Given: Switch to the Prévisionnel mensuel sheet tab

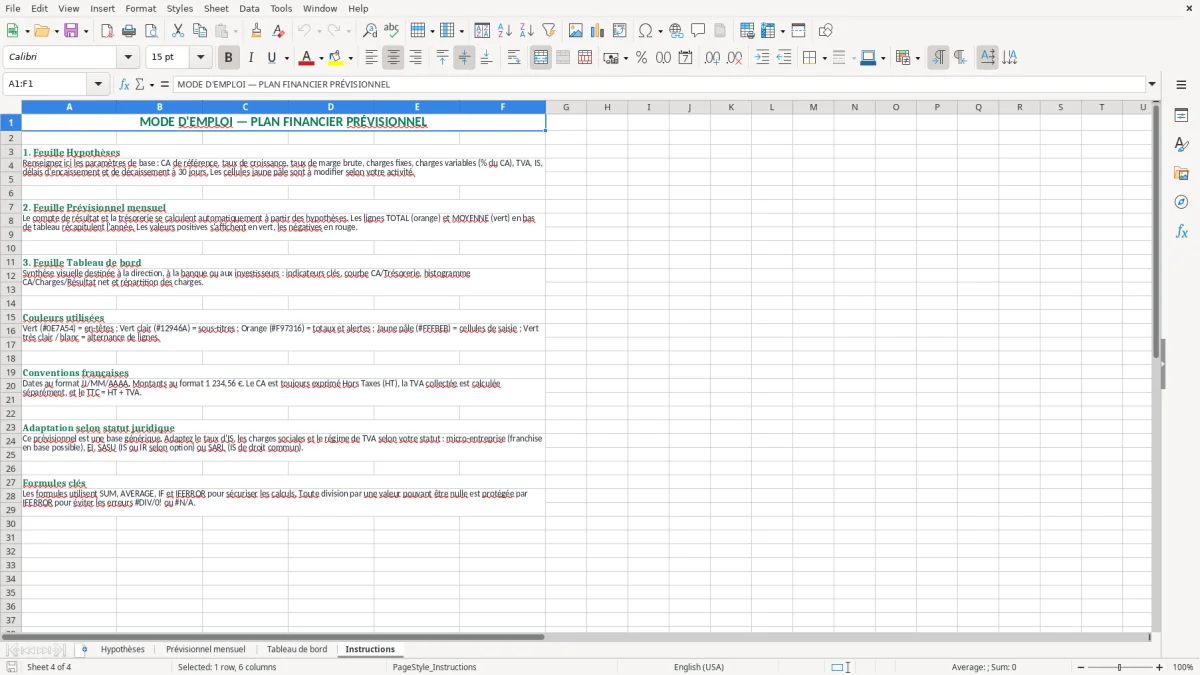Looking at the screenshot, I should coord(205,649).
